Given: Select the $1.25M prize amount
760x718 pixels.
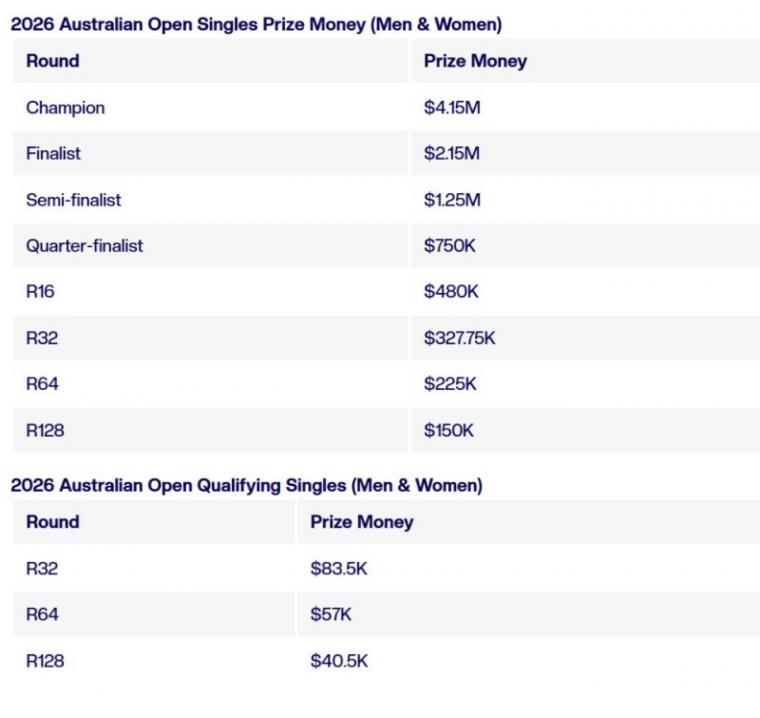Looking at the screenshot, I should (452, 200).
